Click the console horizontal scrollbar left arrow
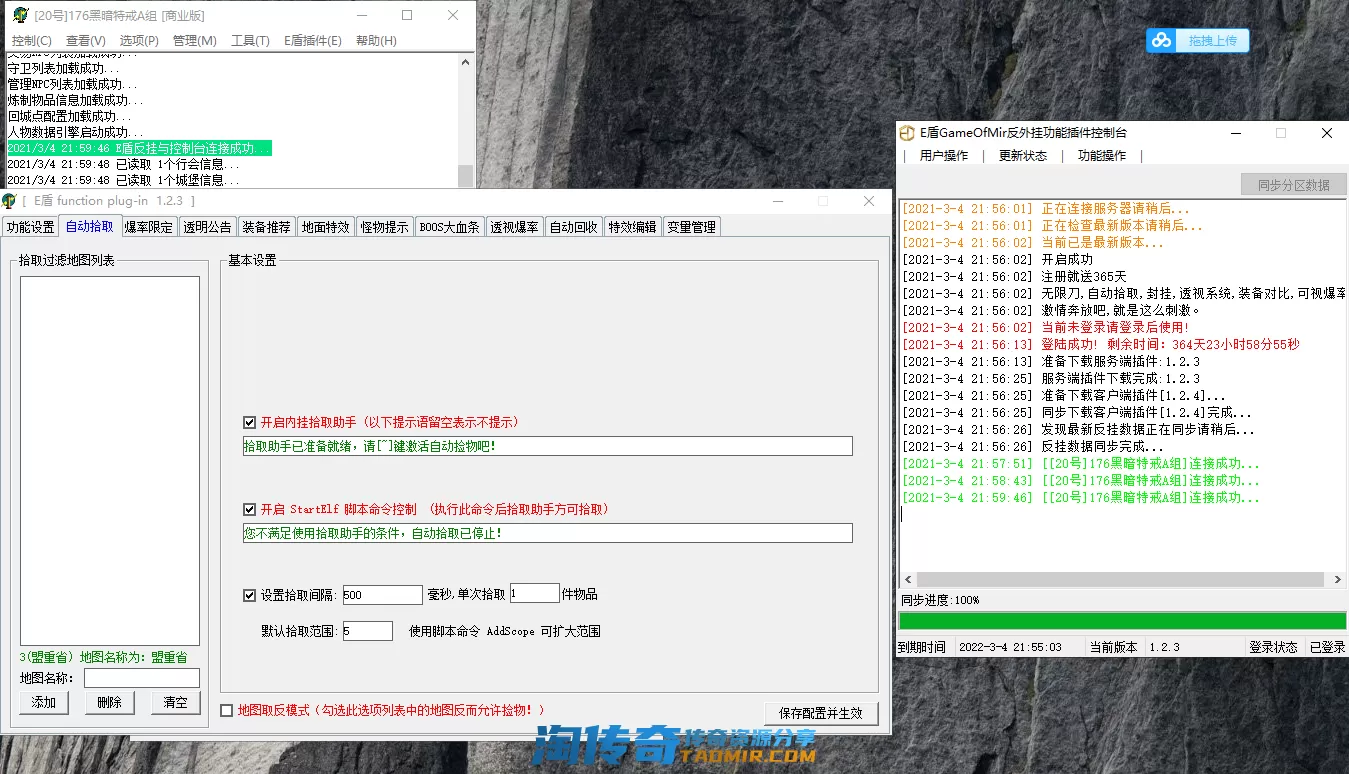 pyautogui.click(x=908, y=579)
